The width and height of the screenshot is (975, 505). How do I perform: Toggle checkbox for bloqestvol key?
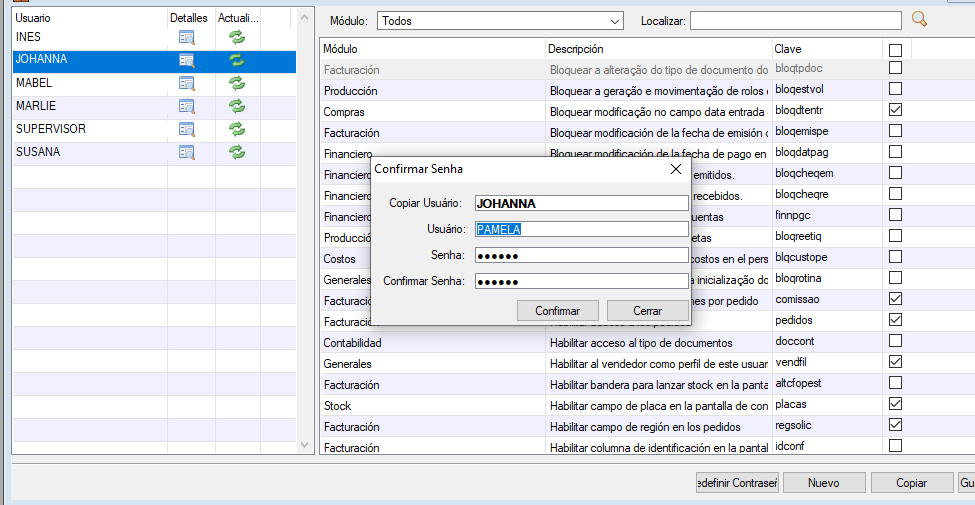895,89
